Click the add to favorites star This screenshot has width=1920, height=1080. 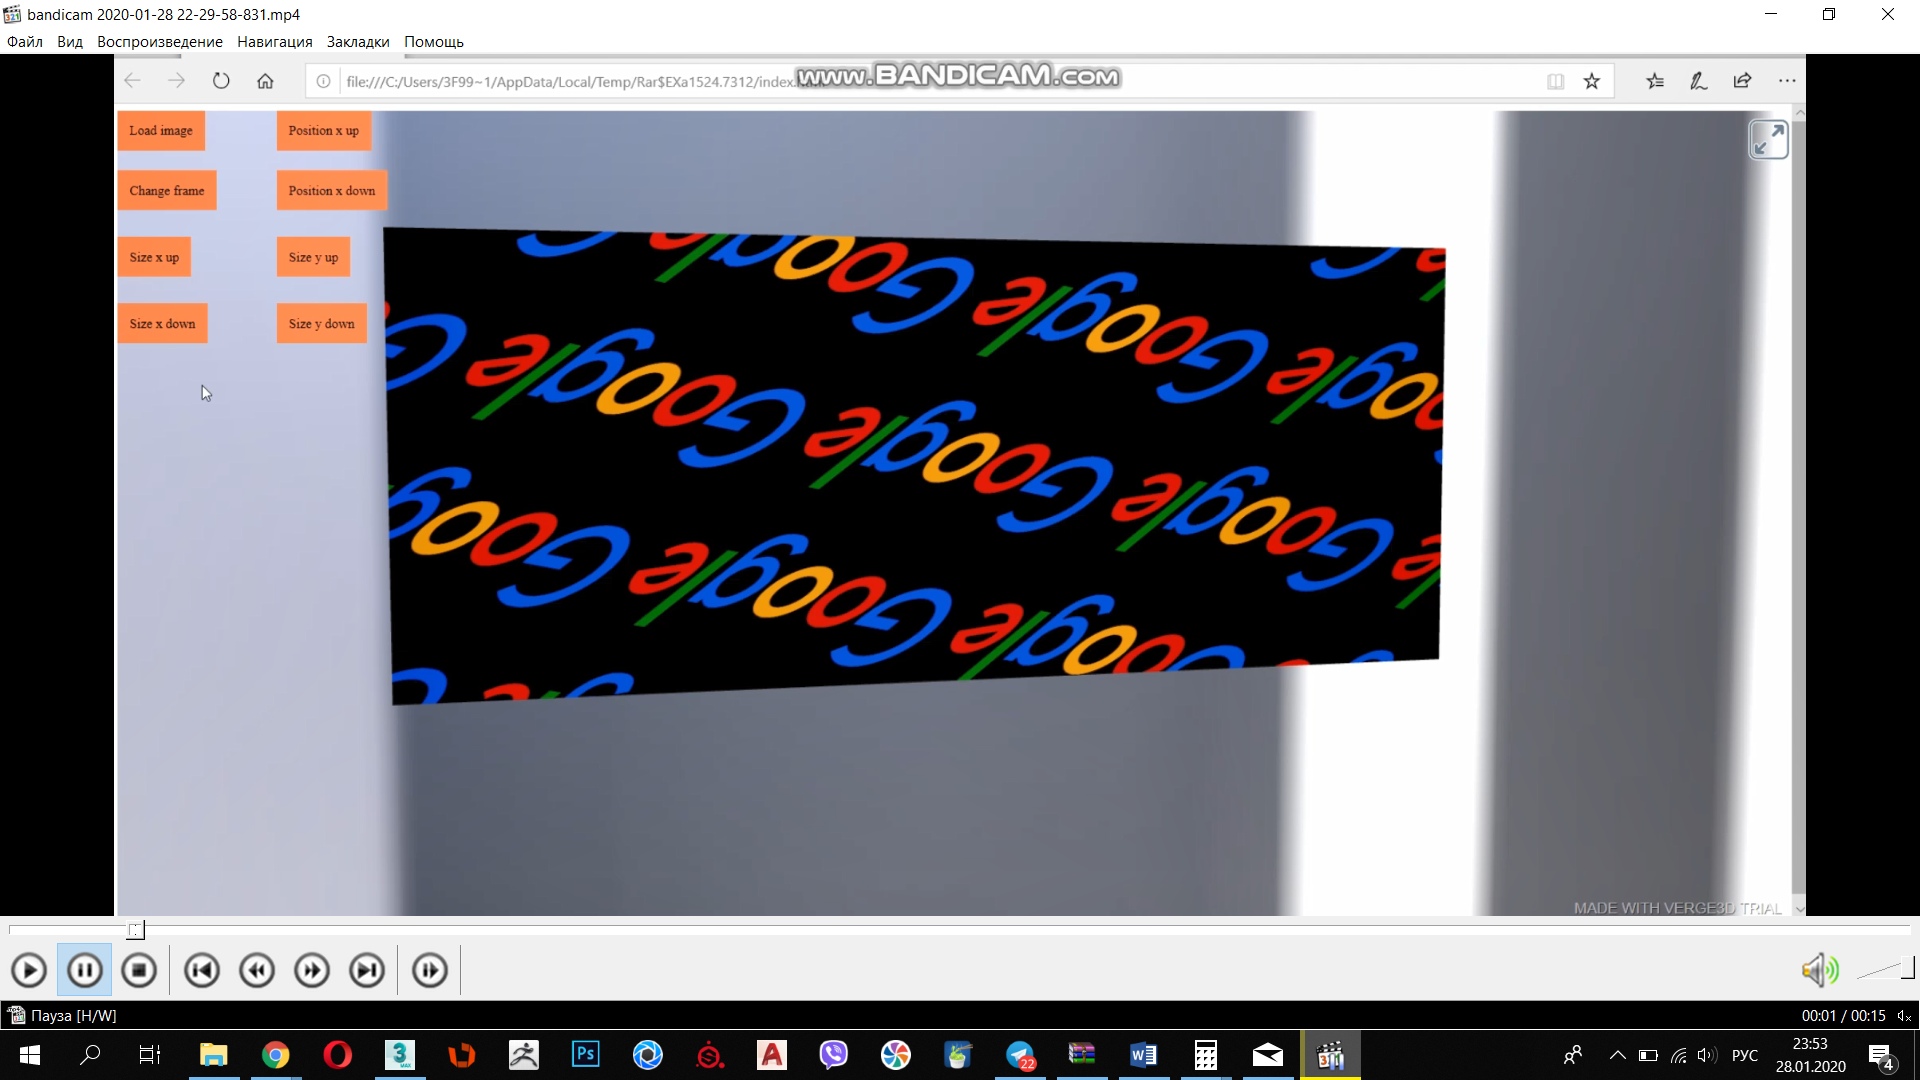tap(1592, 81)
